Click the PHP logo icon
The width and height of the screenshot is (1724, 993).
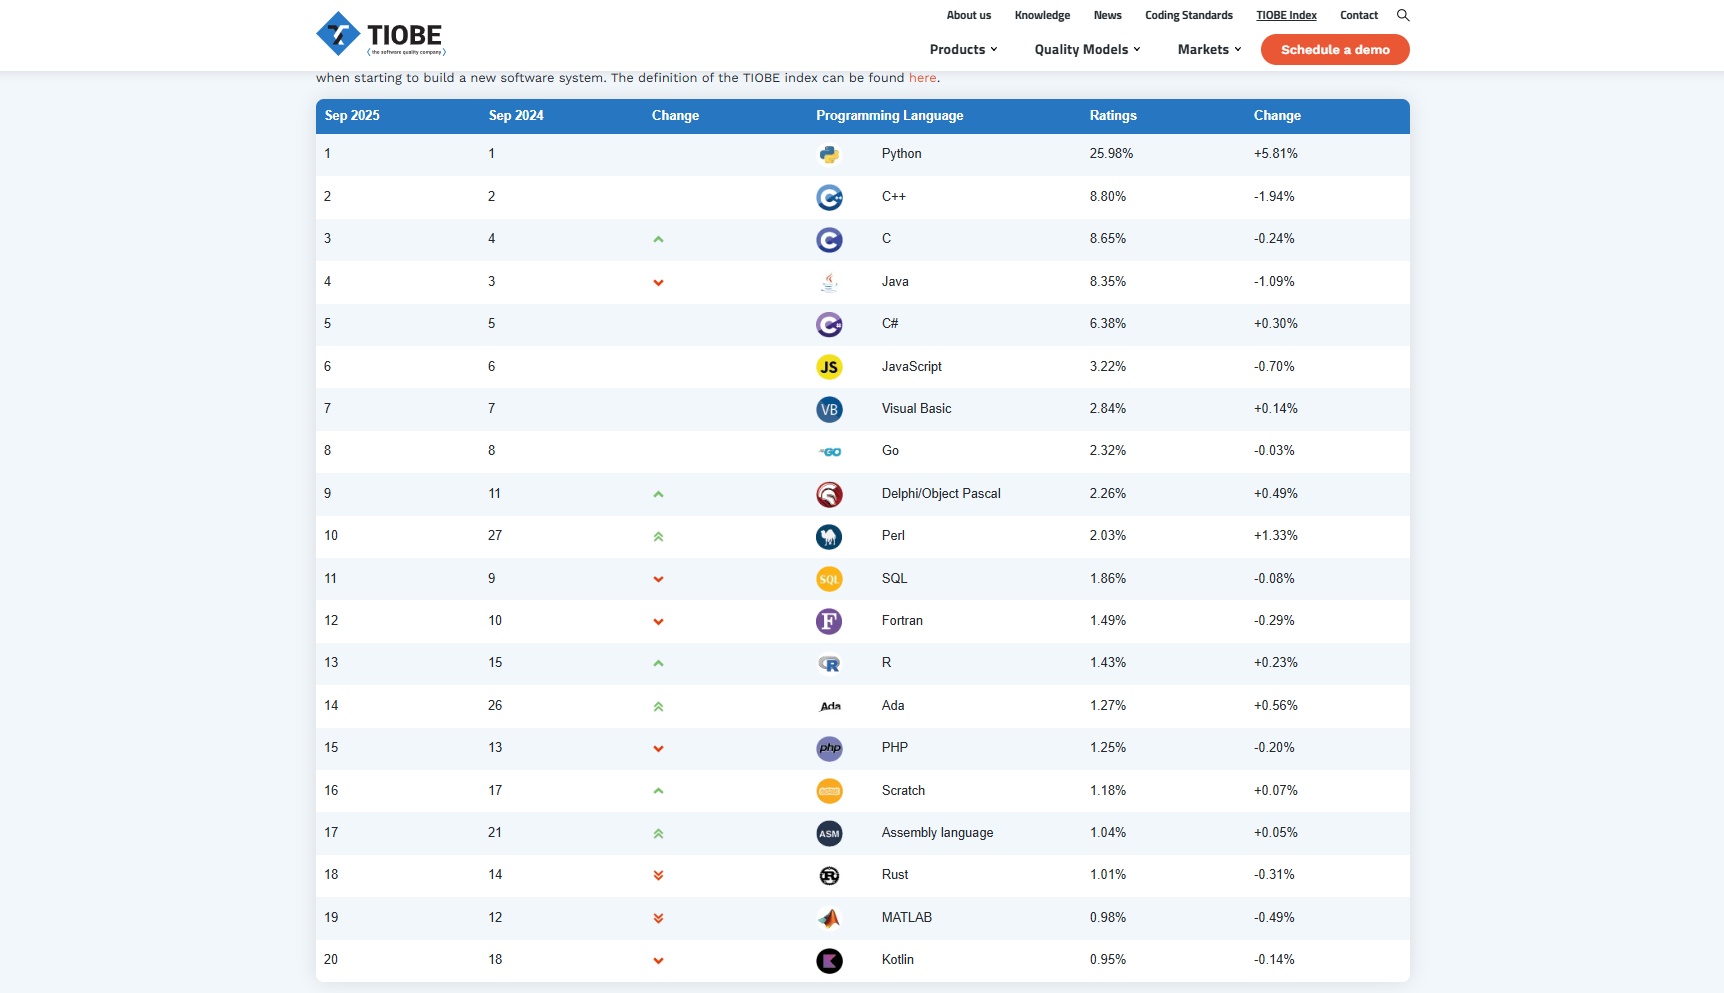click(x=829, y=748)
